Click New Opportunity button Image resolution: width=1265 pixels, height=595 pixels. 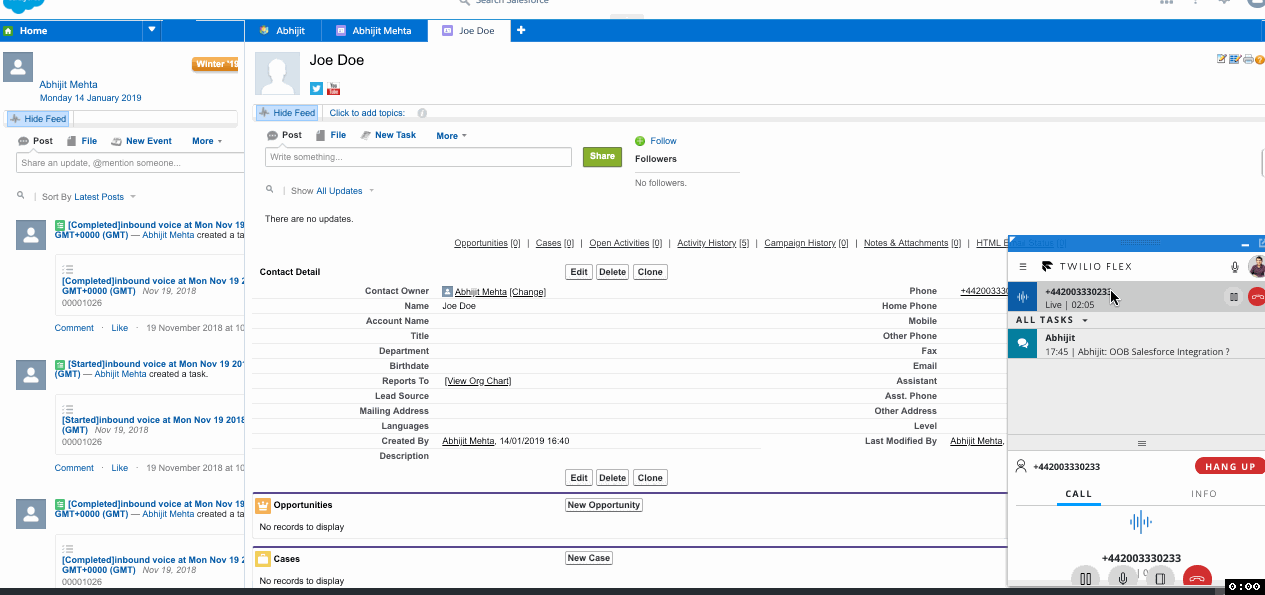(x=603, y=505)
